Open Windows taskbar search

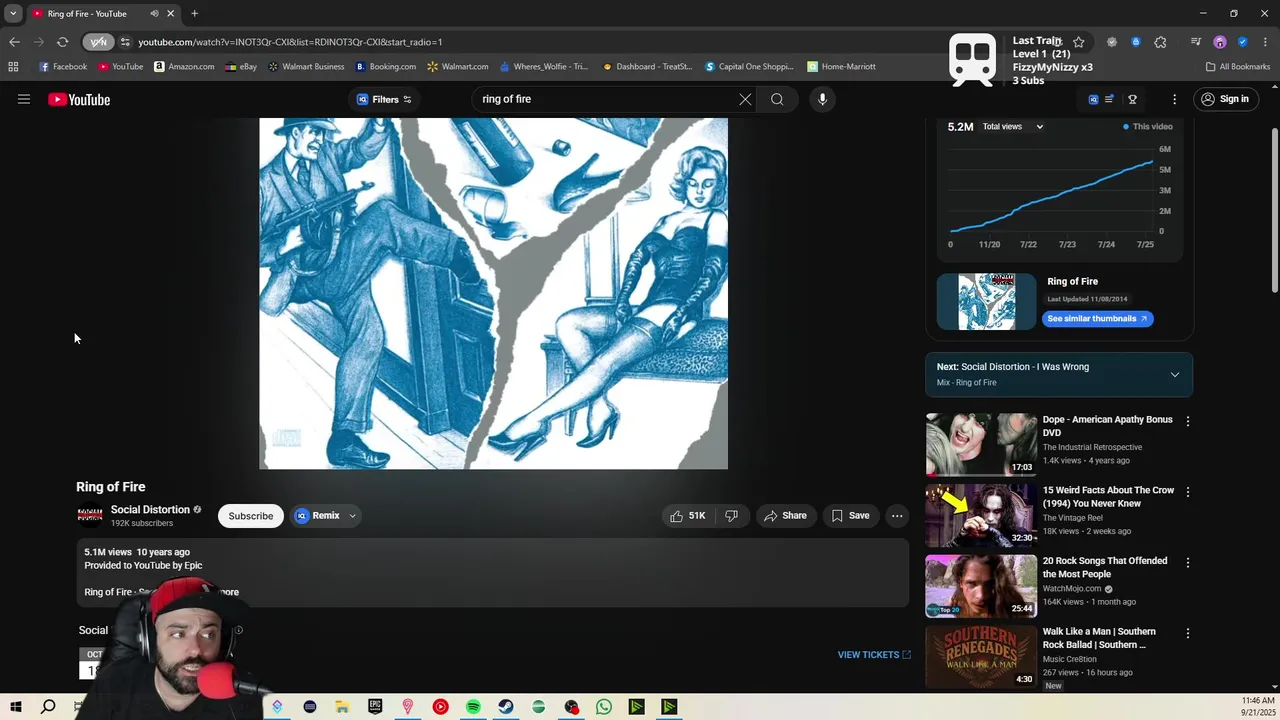pyautogui.click(x=48, y=707)
